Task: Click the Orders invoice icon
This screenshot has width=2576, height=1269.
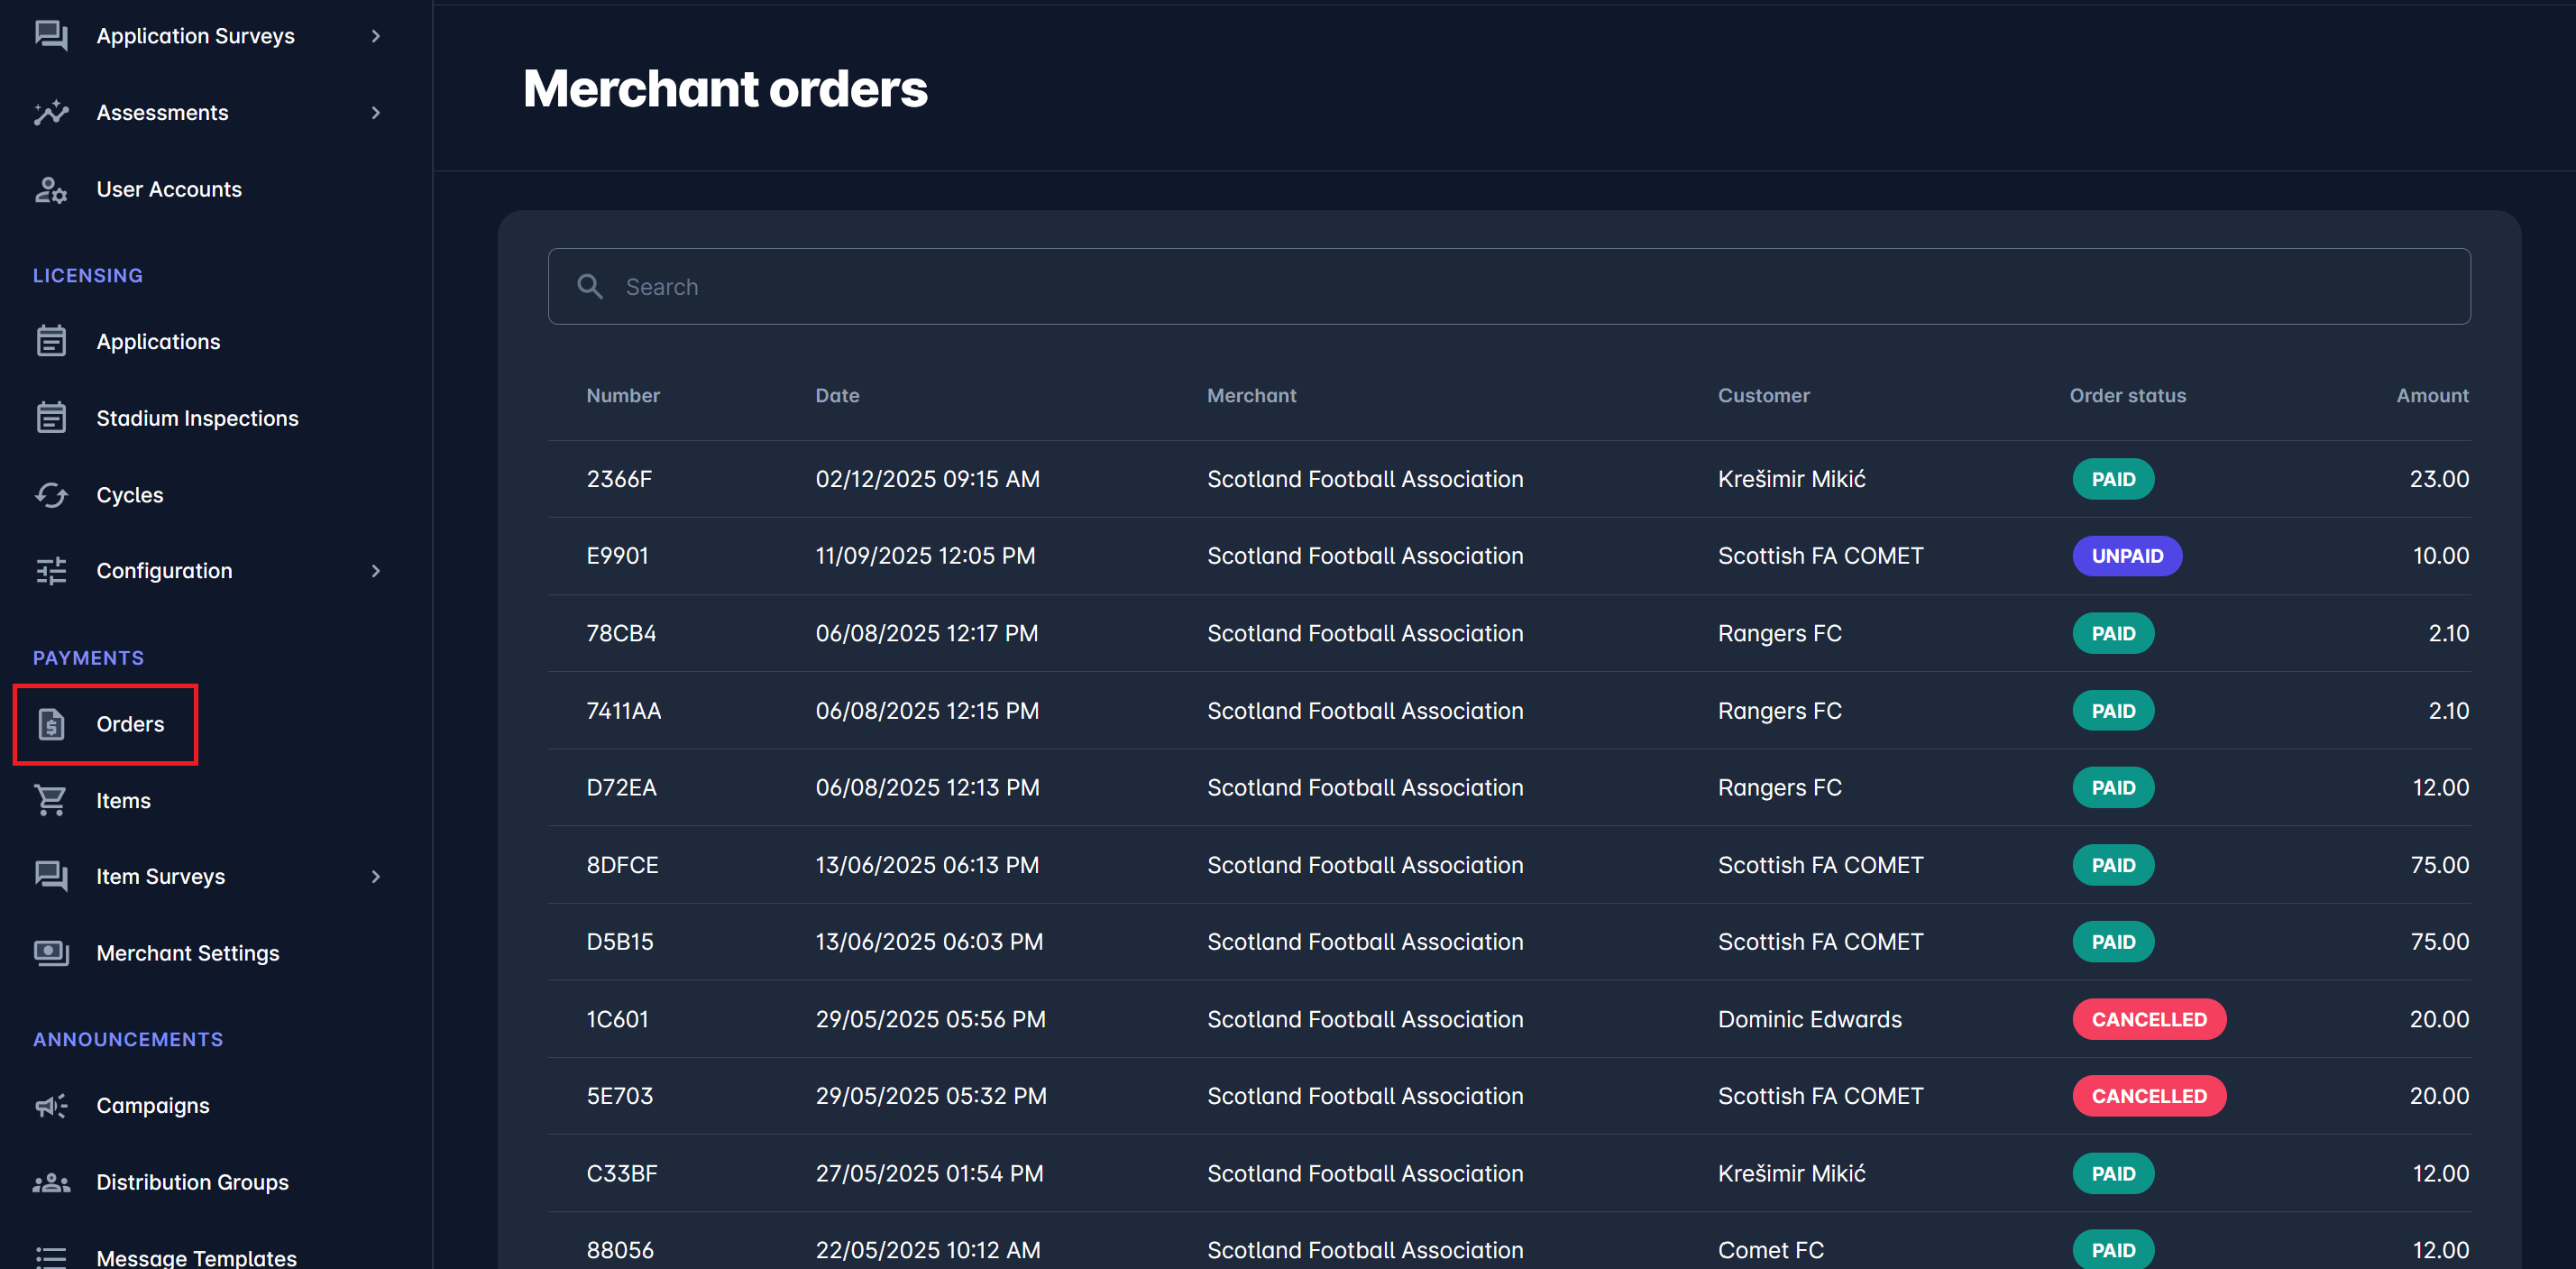Action: (50, 724)
